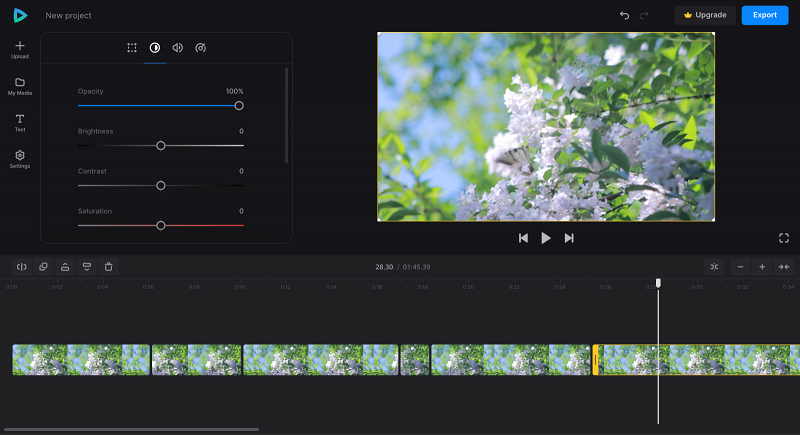Enter fullscreen preview

(x=784, y=238)
